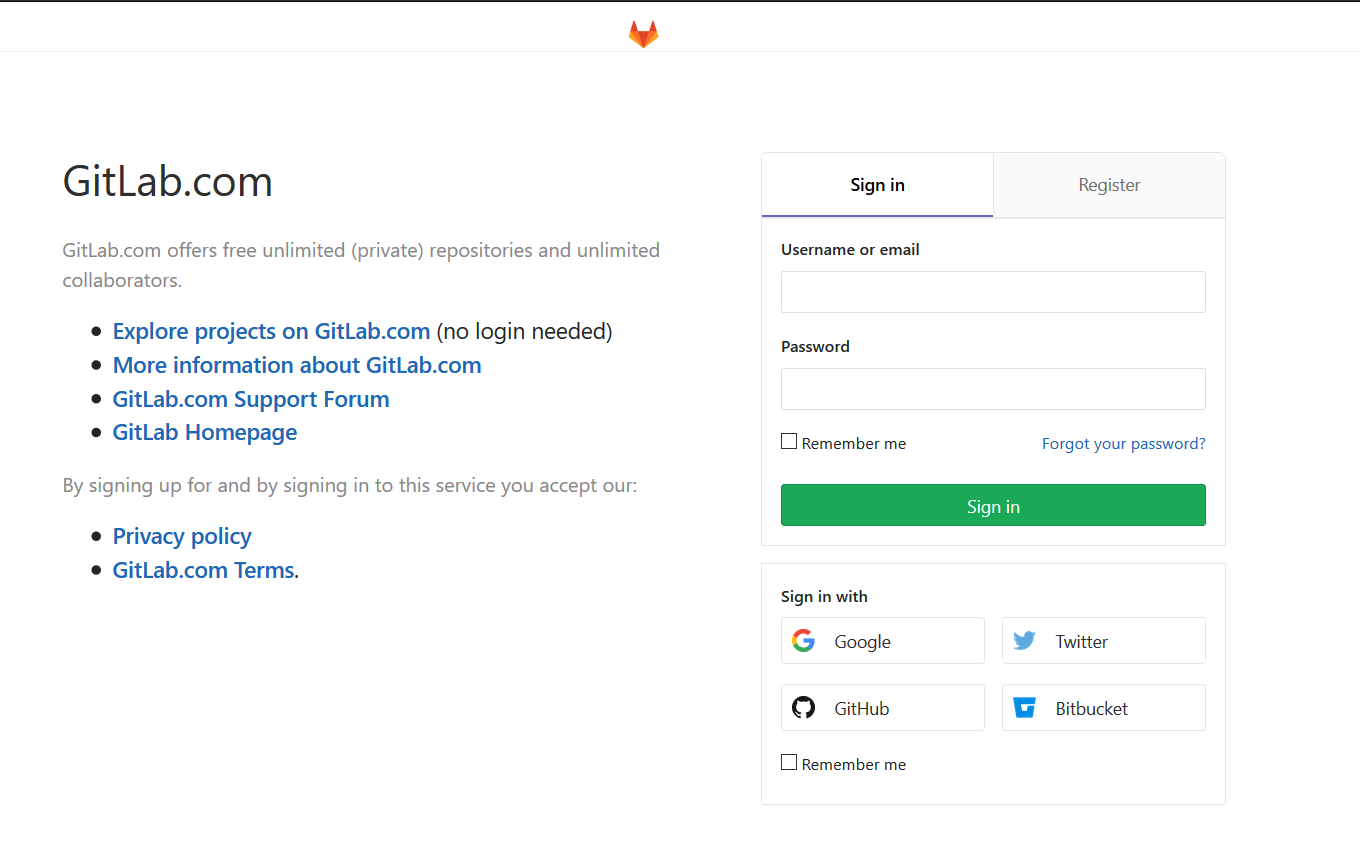
Task: Focus the Username or email field
Action: point(993,292)
